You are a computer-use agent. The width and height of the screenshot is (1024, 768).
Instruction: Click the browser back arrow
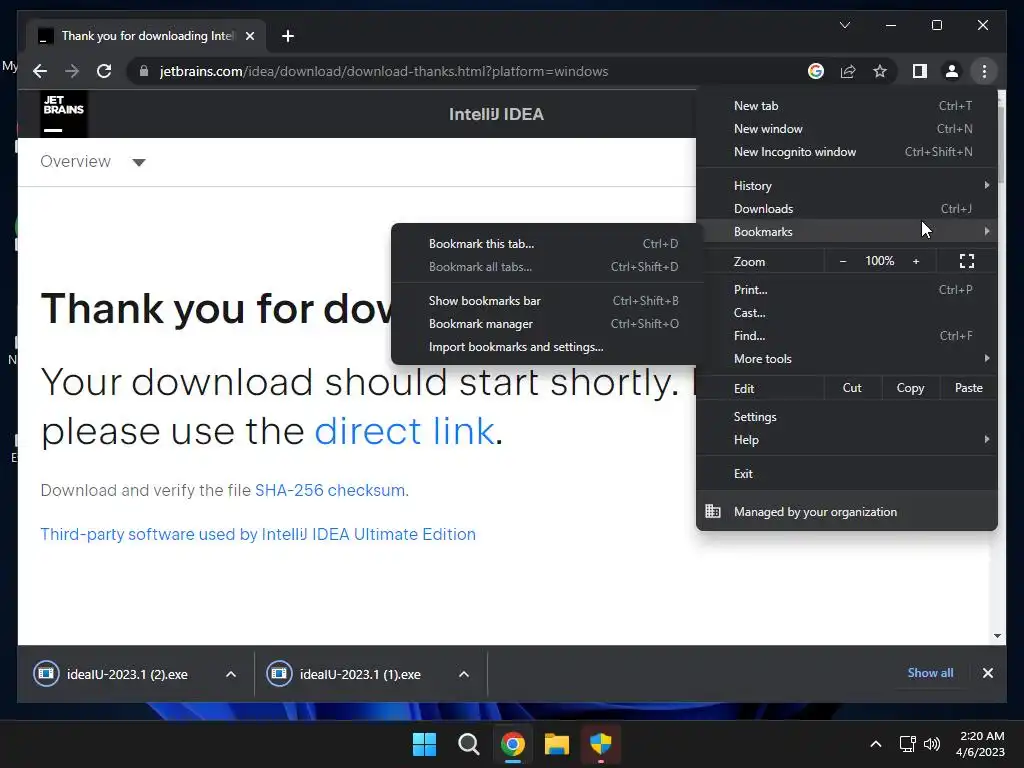40,71
